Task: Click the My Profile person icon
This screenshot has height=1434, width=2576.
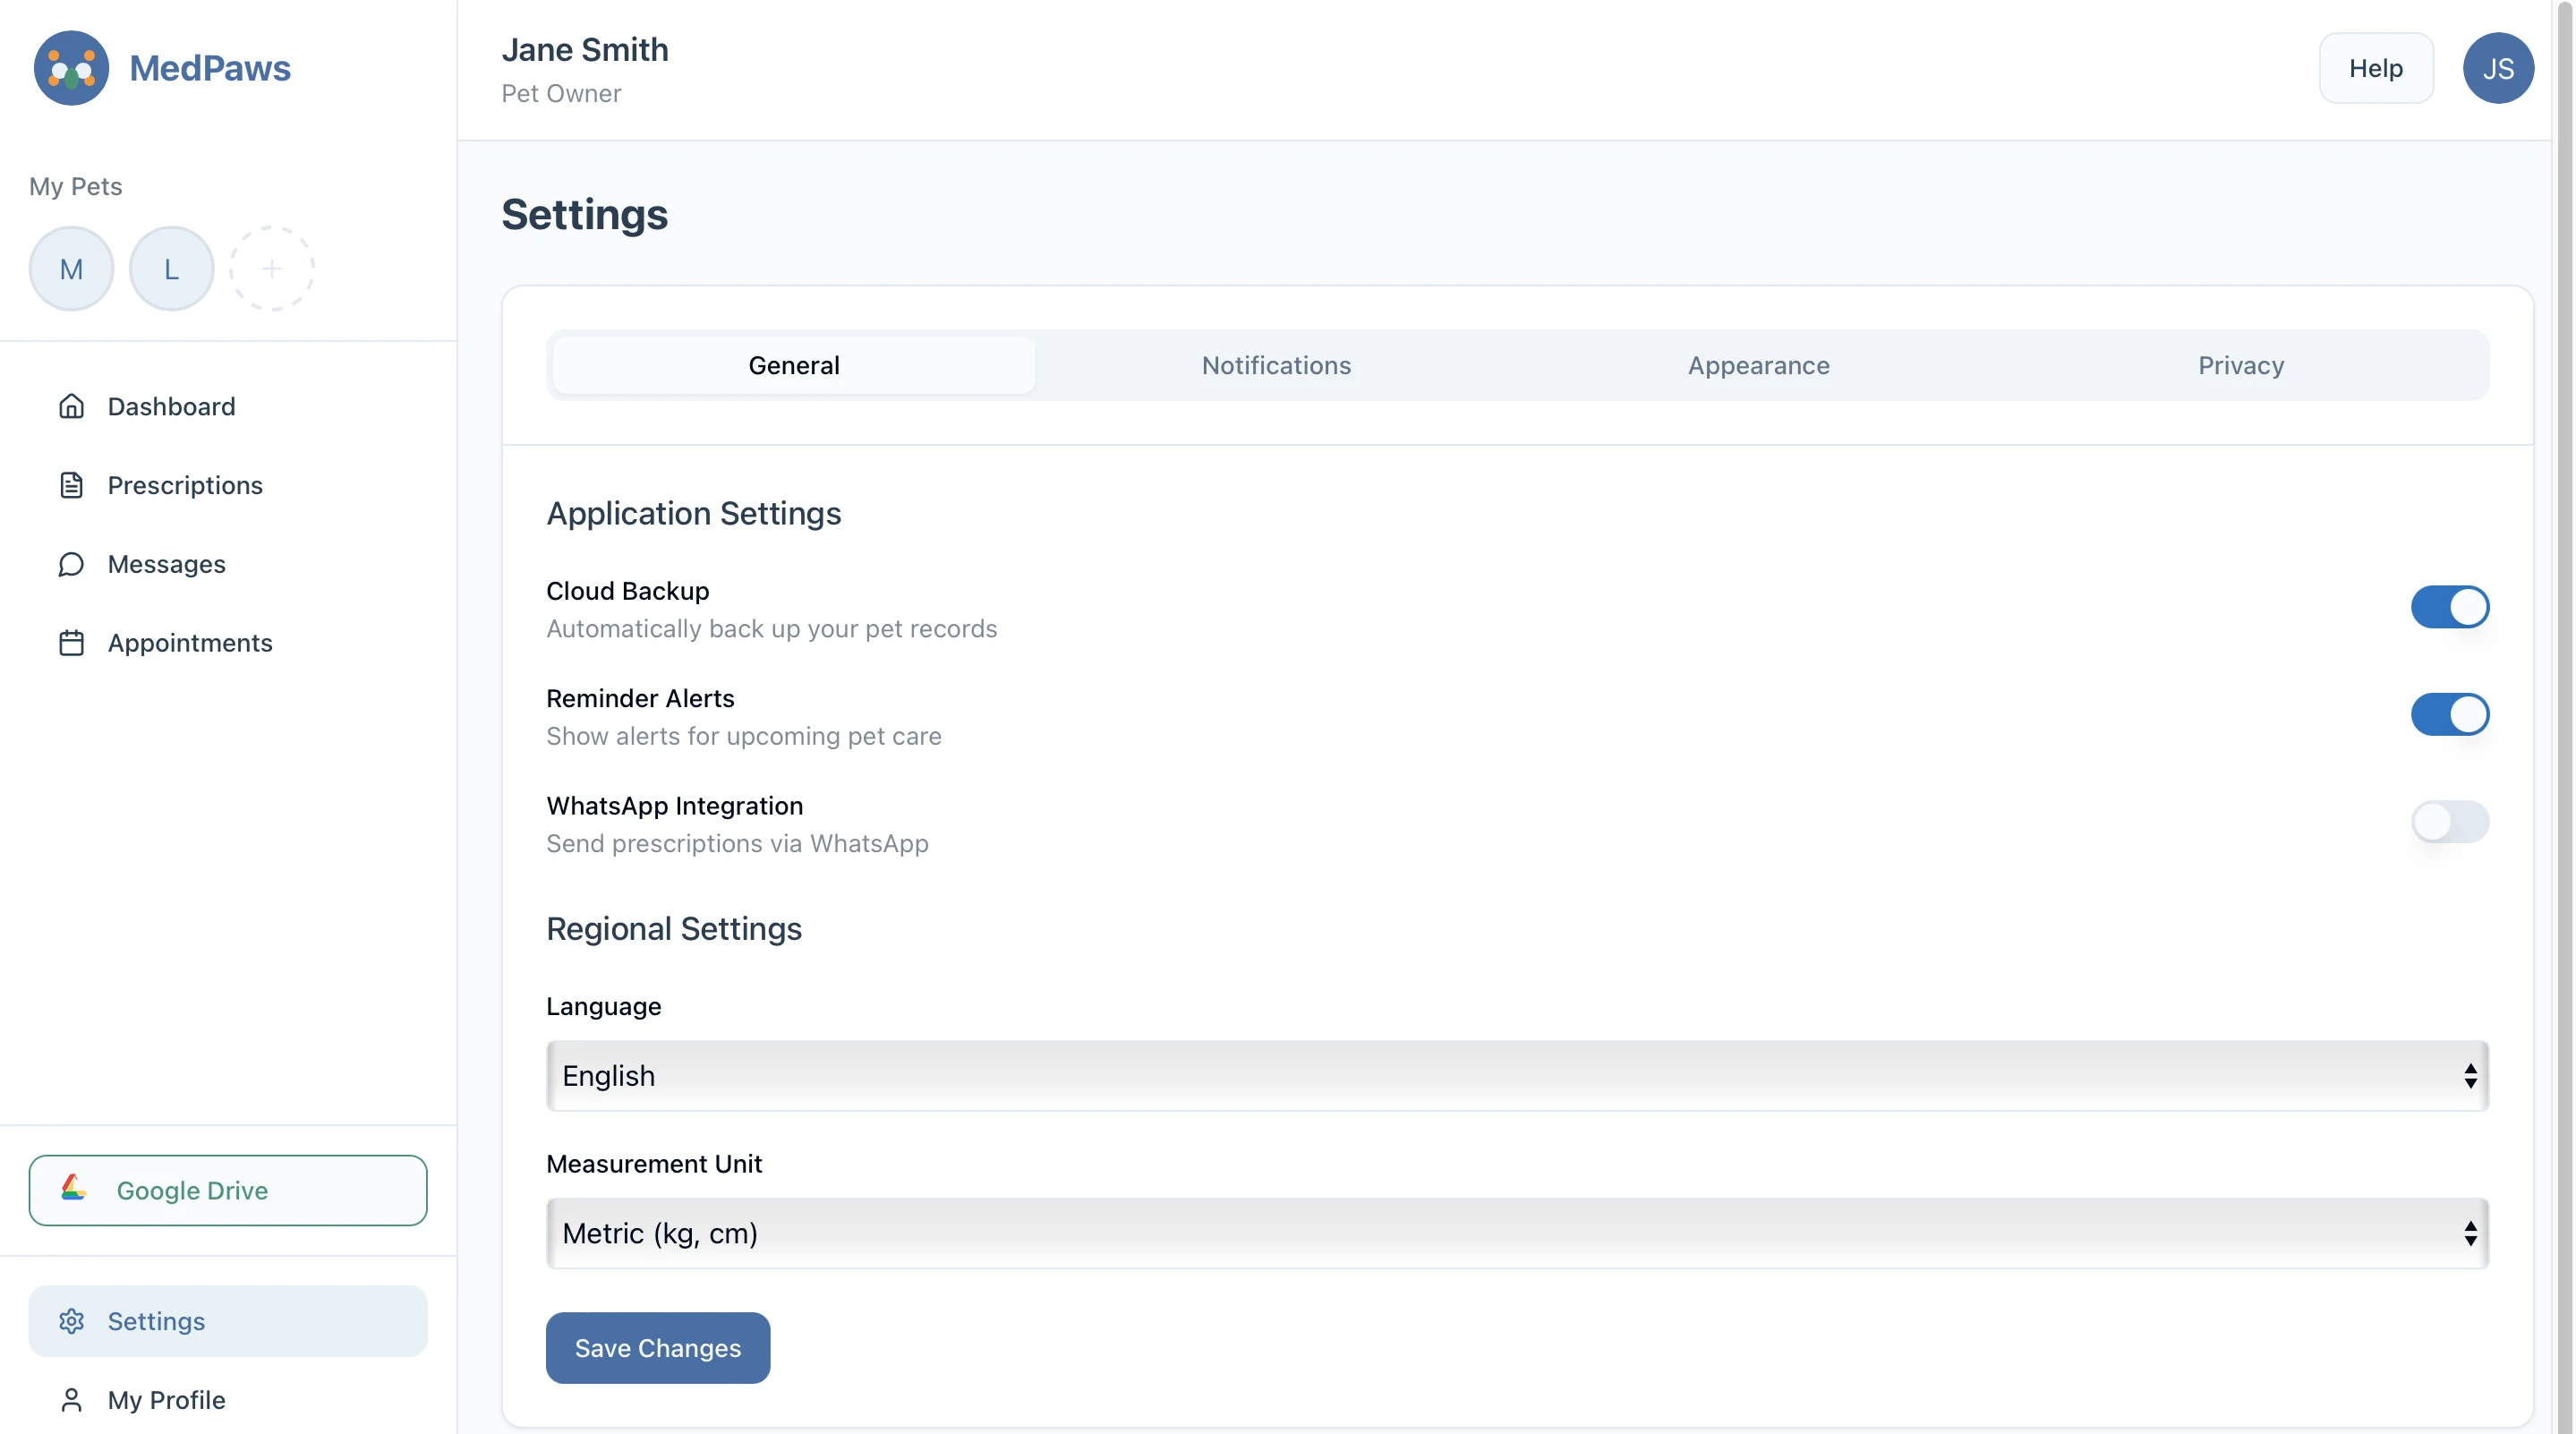Action: 71,1400
